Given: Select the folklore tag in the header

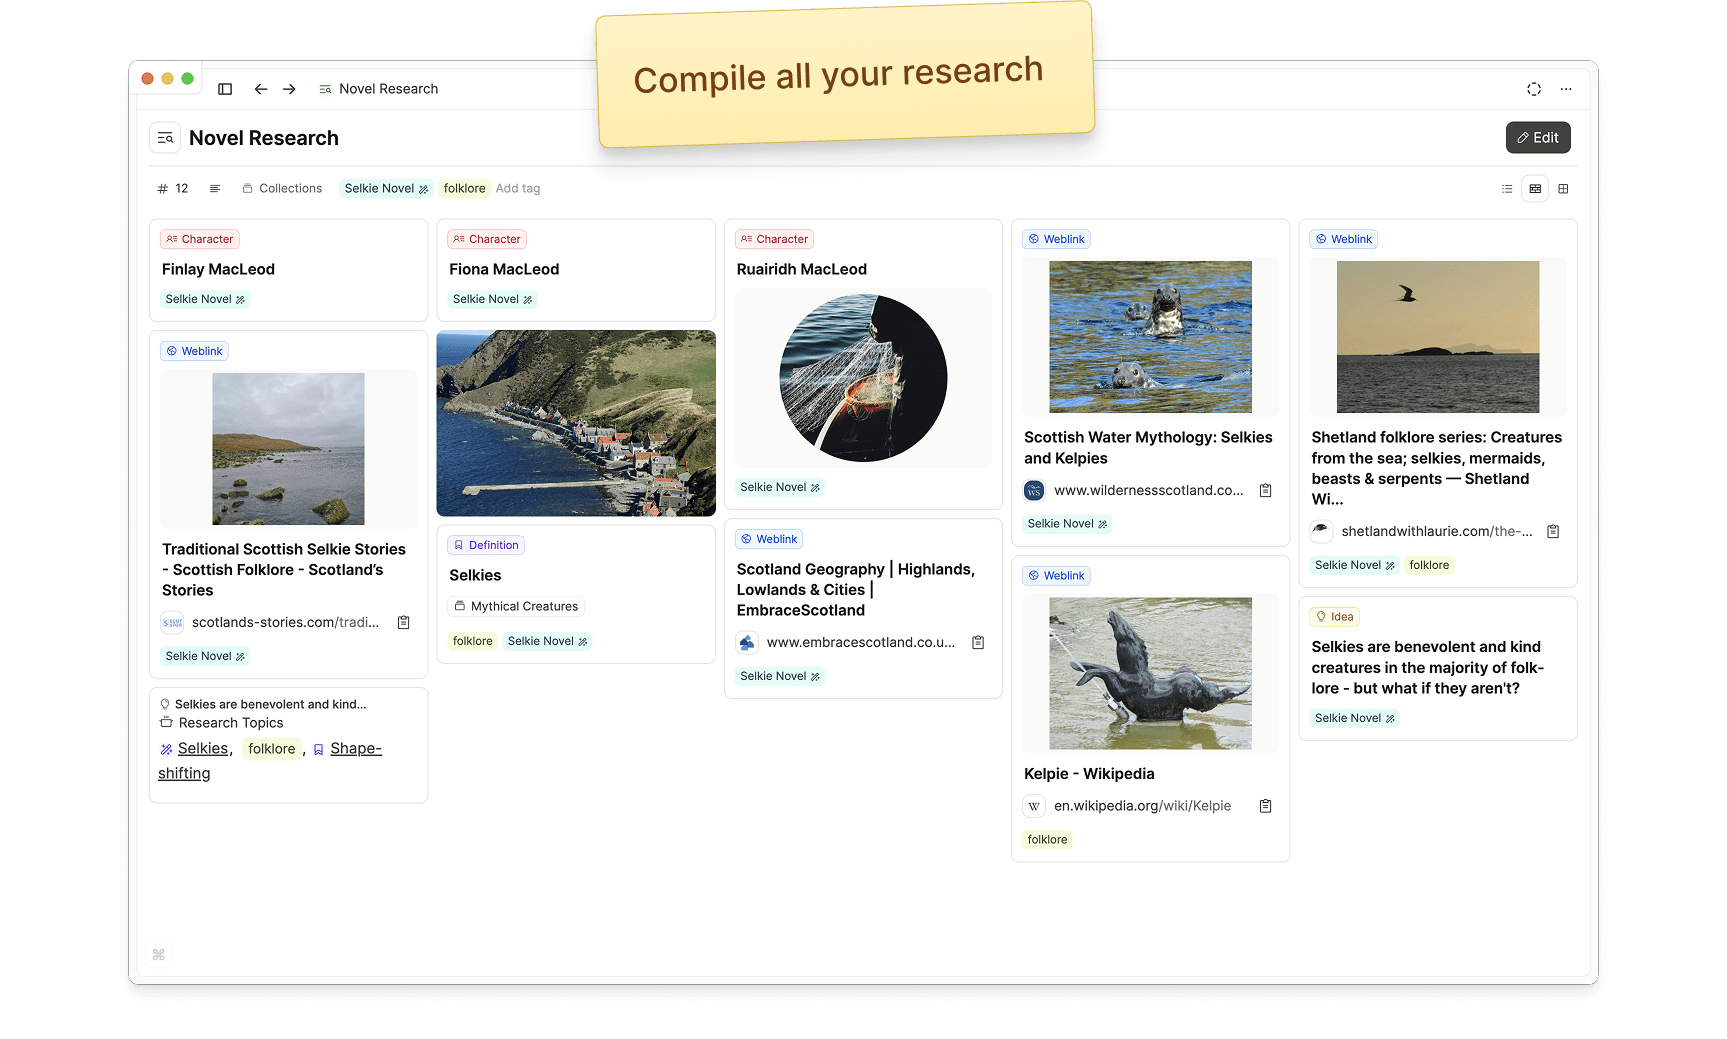Looking at the screenshot, I should tap(464, 189).
